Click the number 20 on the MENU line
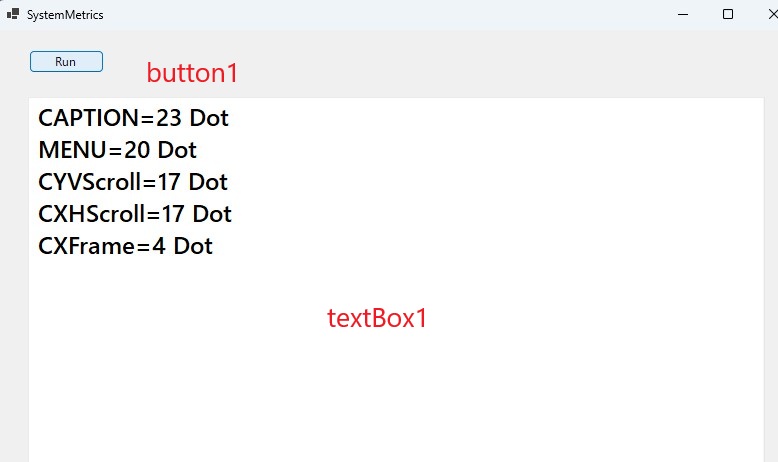 138,150
